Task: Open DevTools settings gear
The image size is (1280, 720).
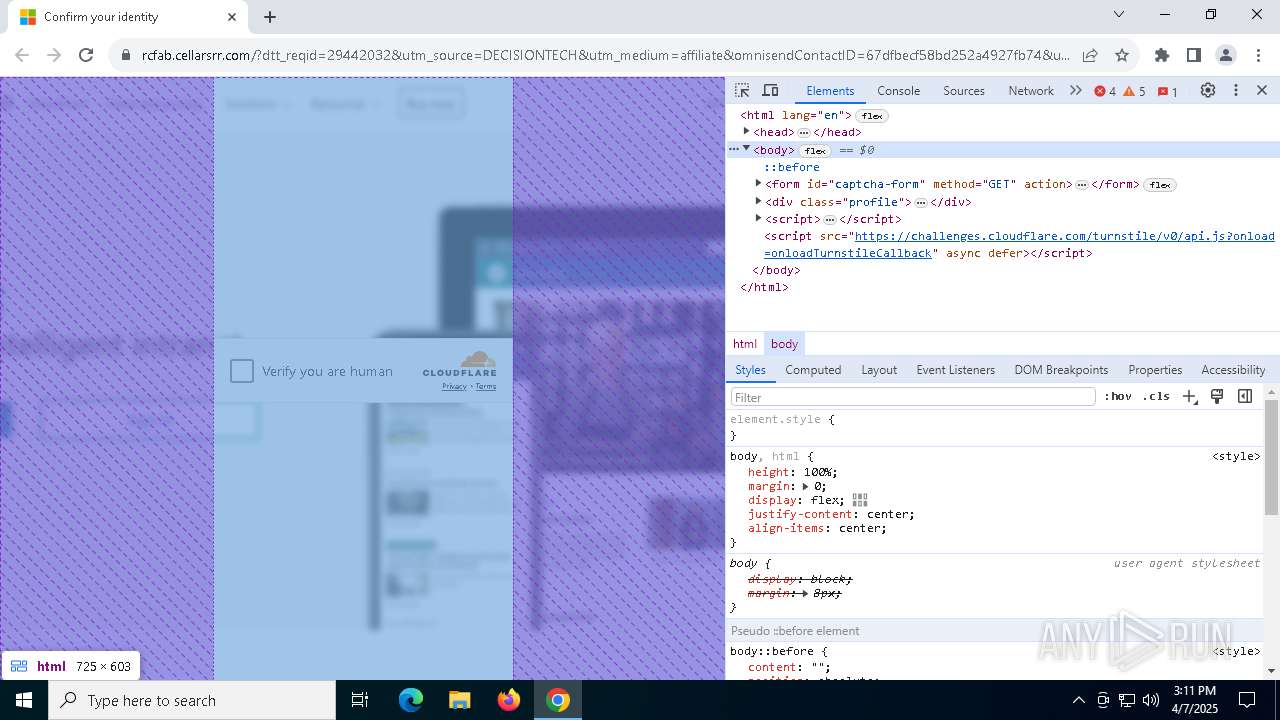Action: [1208, 90]
